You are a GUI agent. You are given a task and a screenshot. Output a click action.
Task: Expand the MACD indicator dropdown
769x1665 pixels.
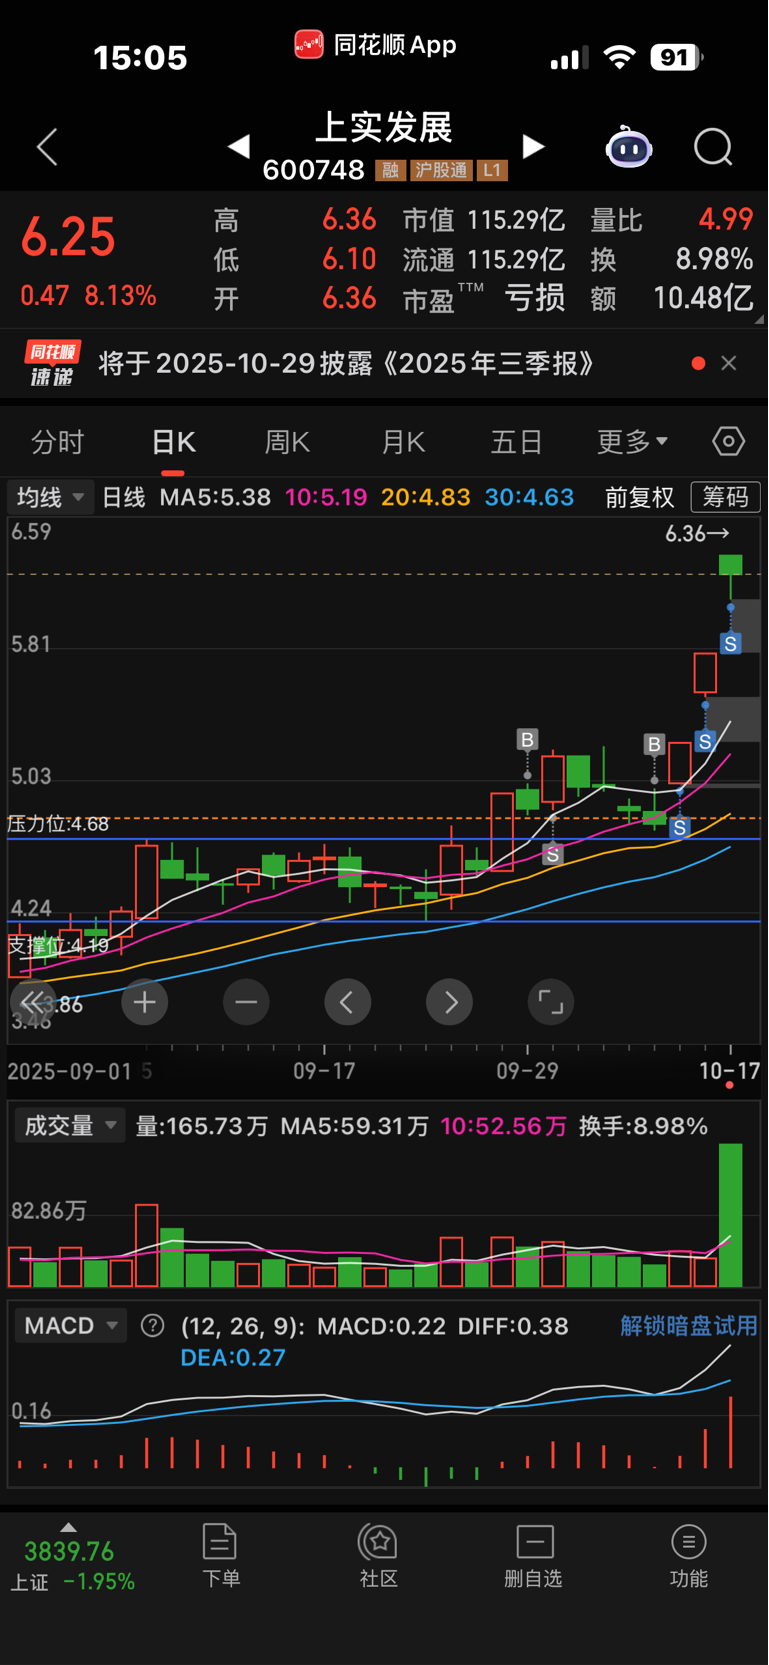tap(70, 1326)
